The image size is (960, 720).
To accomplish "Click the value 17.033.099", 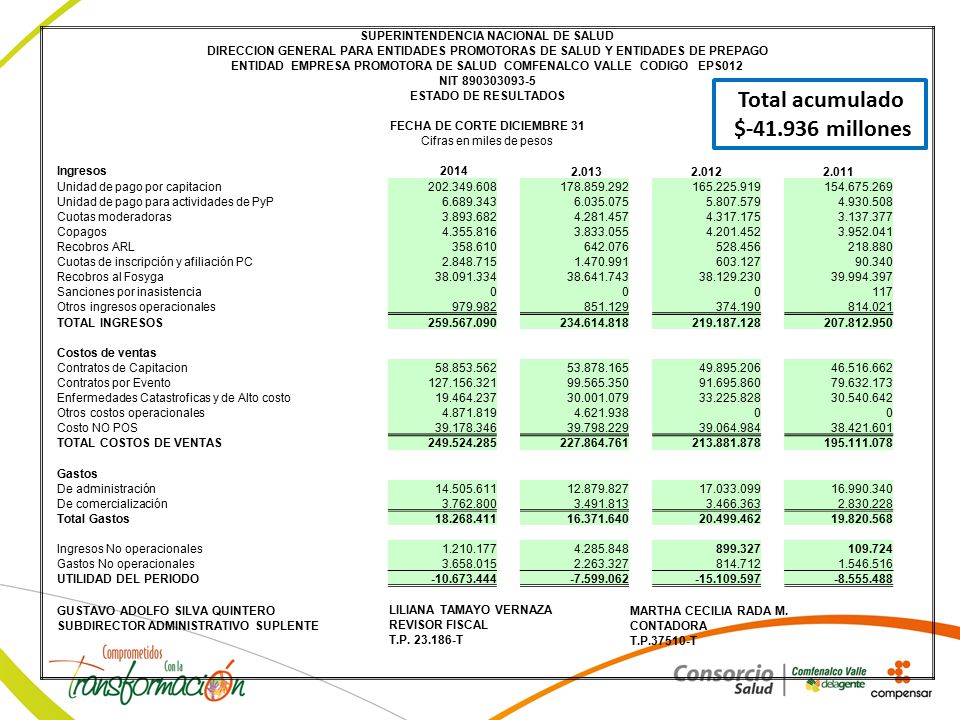I will (730, 489).
